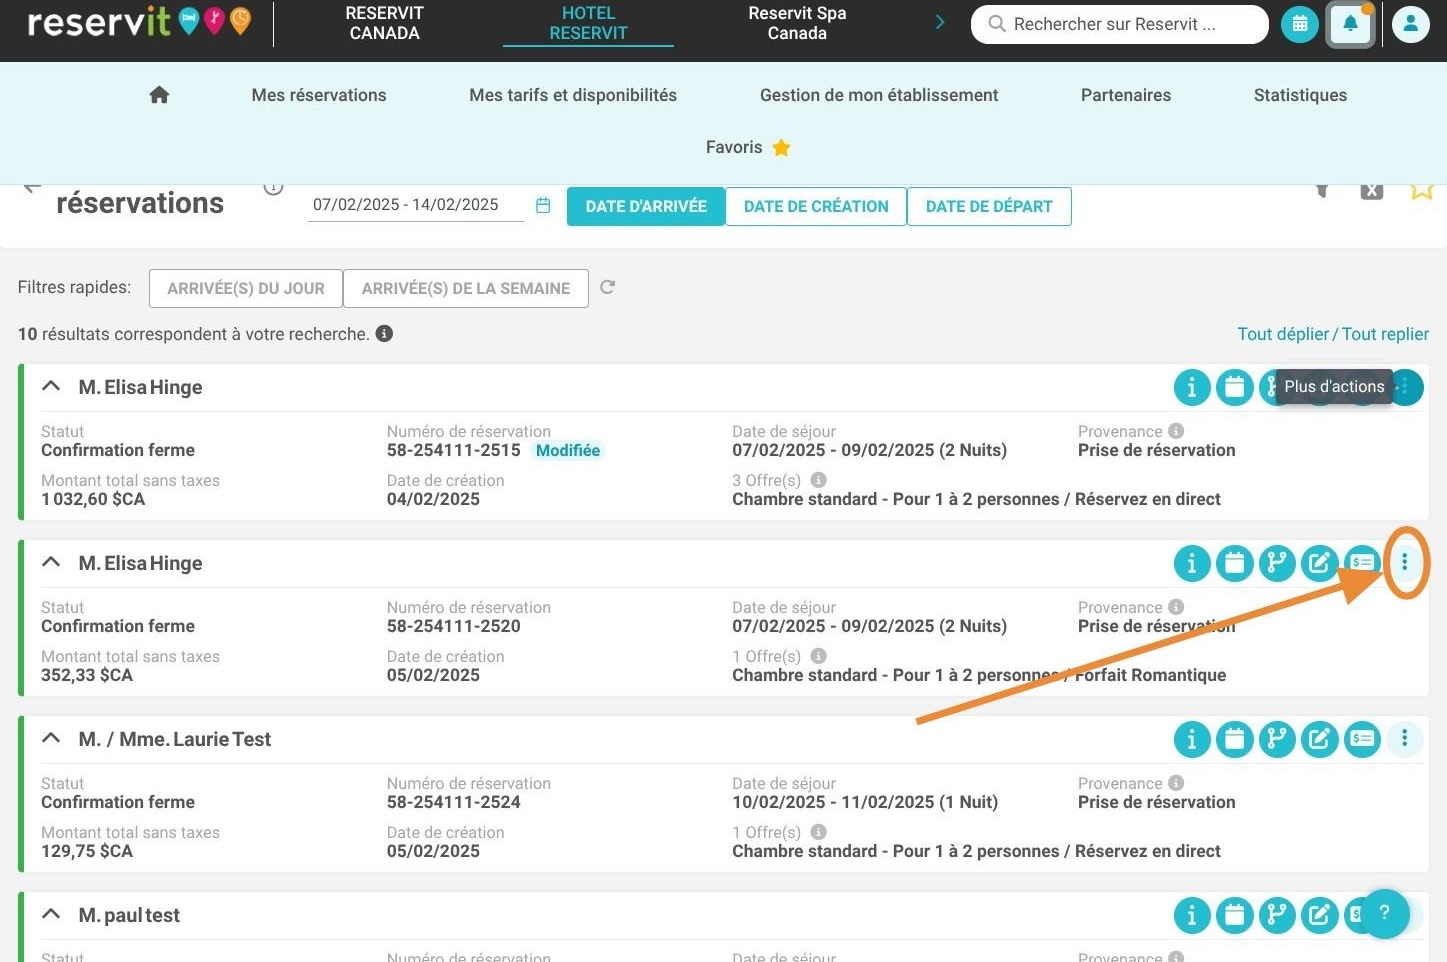Collapse first Elisa Hinge reservation 58-254111-2515
The image size is (1447, 962).
[51, 386]
